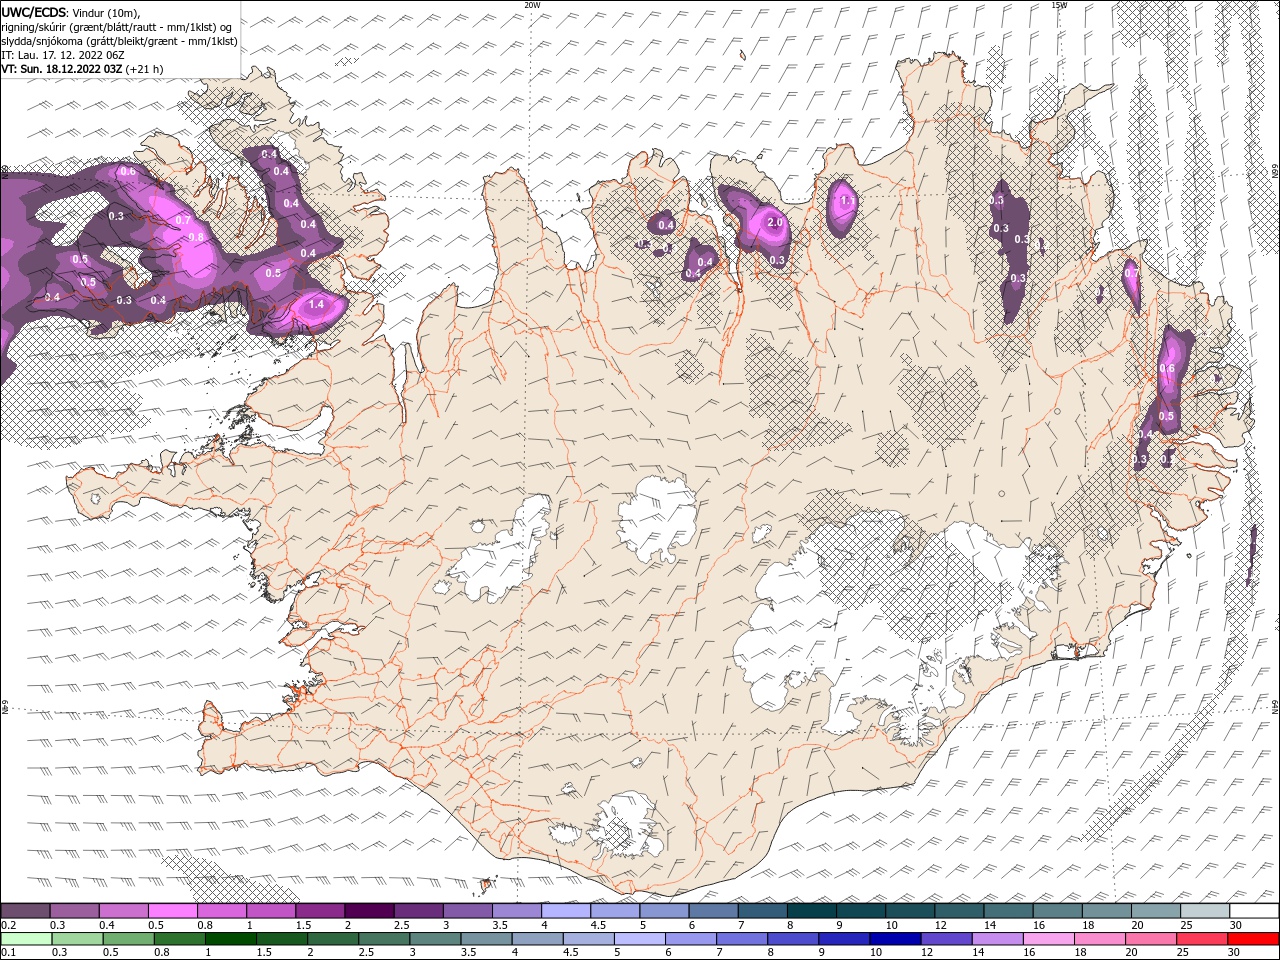Pick the light grey upper swatch starting at 25
Viewport: 1280px width, 960px height.
[1206, 911]
